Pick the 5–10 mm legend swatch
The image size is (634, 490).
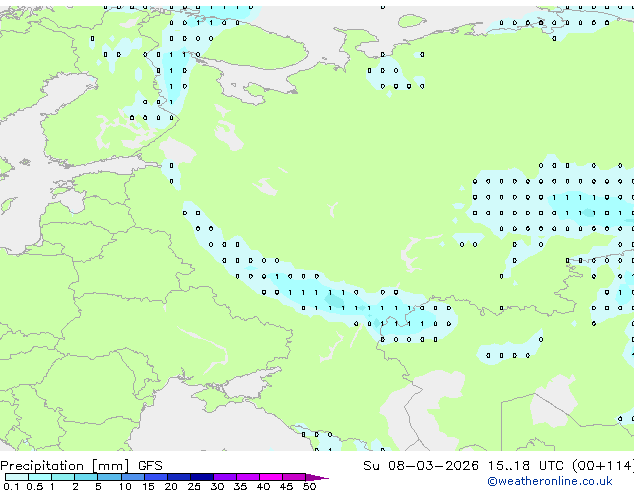(x=109, y=477)
